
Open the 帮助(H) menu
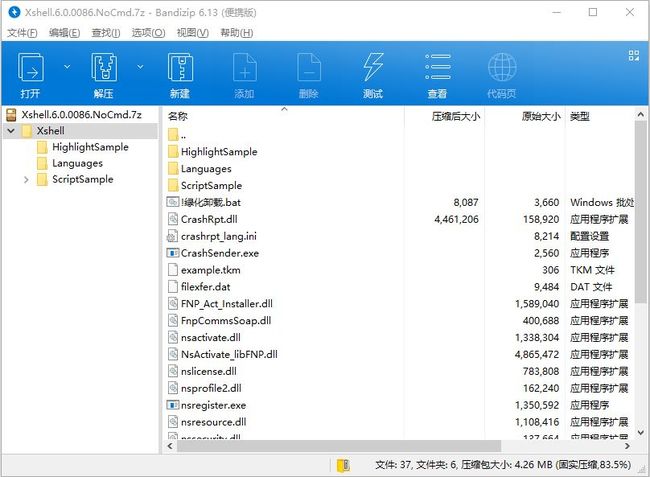coord(236,33)
